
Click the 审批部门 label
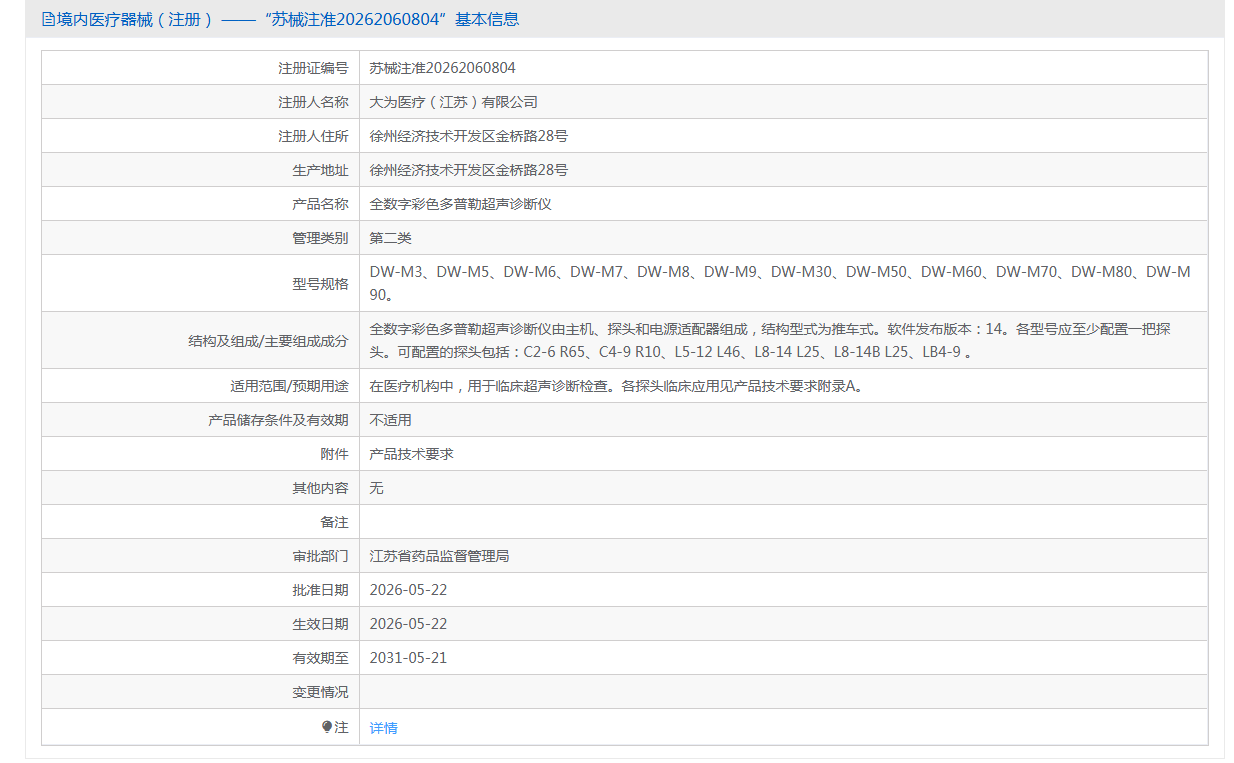click(x=320, y=556)
